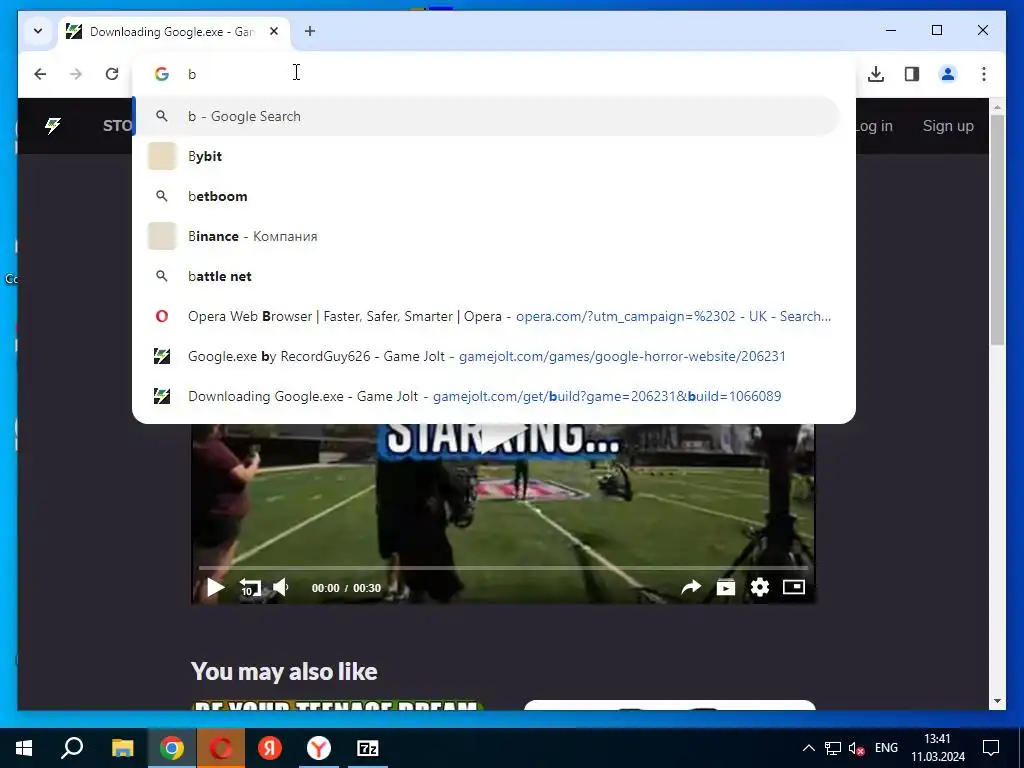Open the video playlist icon
The width and height of the screenshot is (1024, 768).
[726, 588]
